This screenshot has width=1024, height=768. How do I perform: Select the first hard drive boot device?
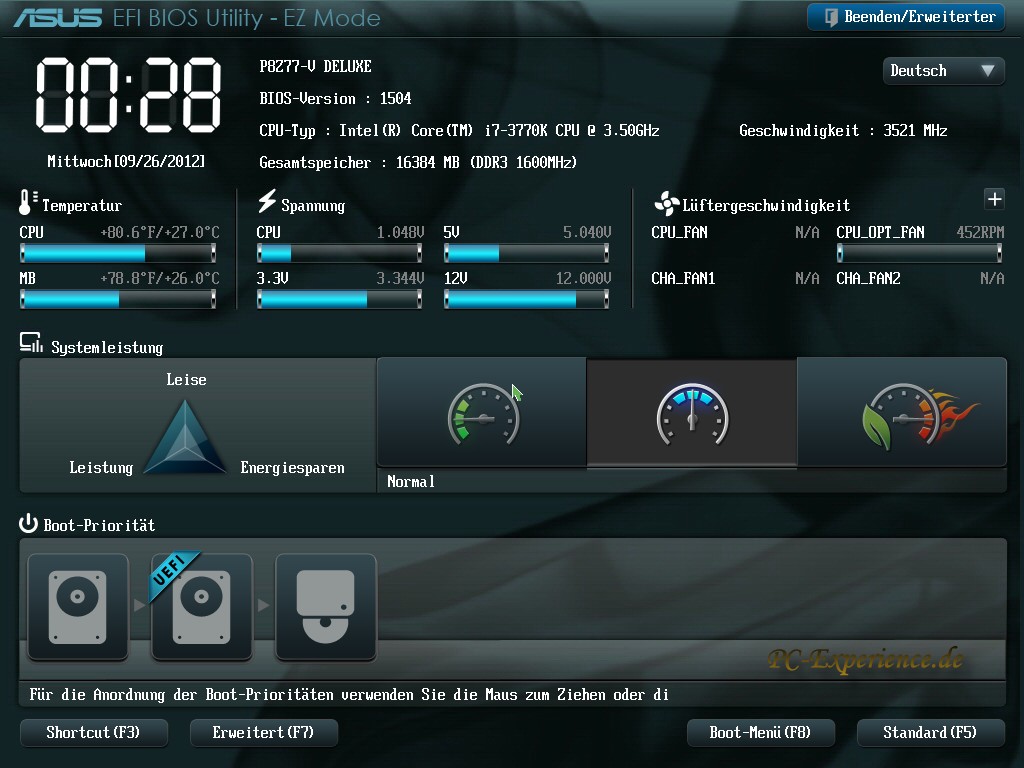click(x=78, y=607)
